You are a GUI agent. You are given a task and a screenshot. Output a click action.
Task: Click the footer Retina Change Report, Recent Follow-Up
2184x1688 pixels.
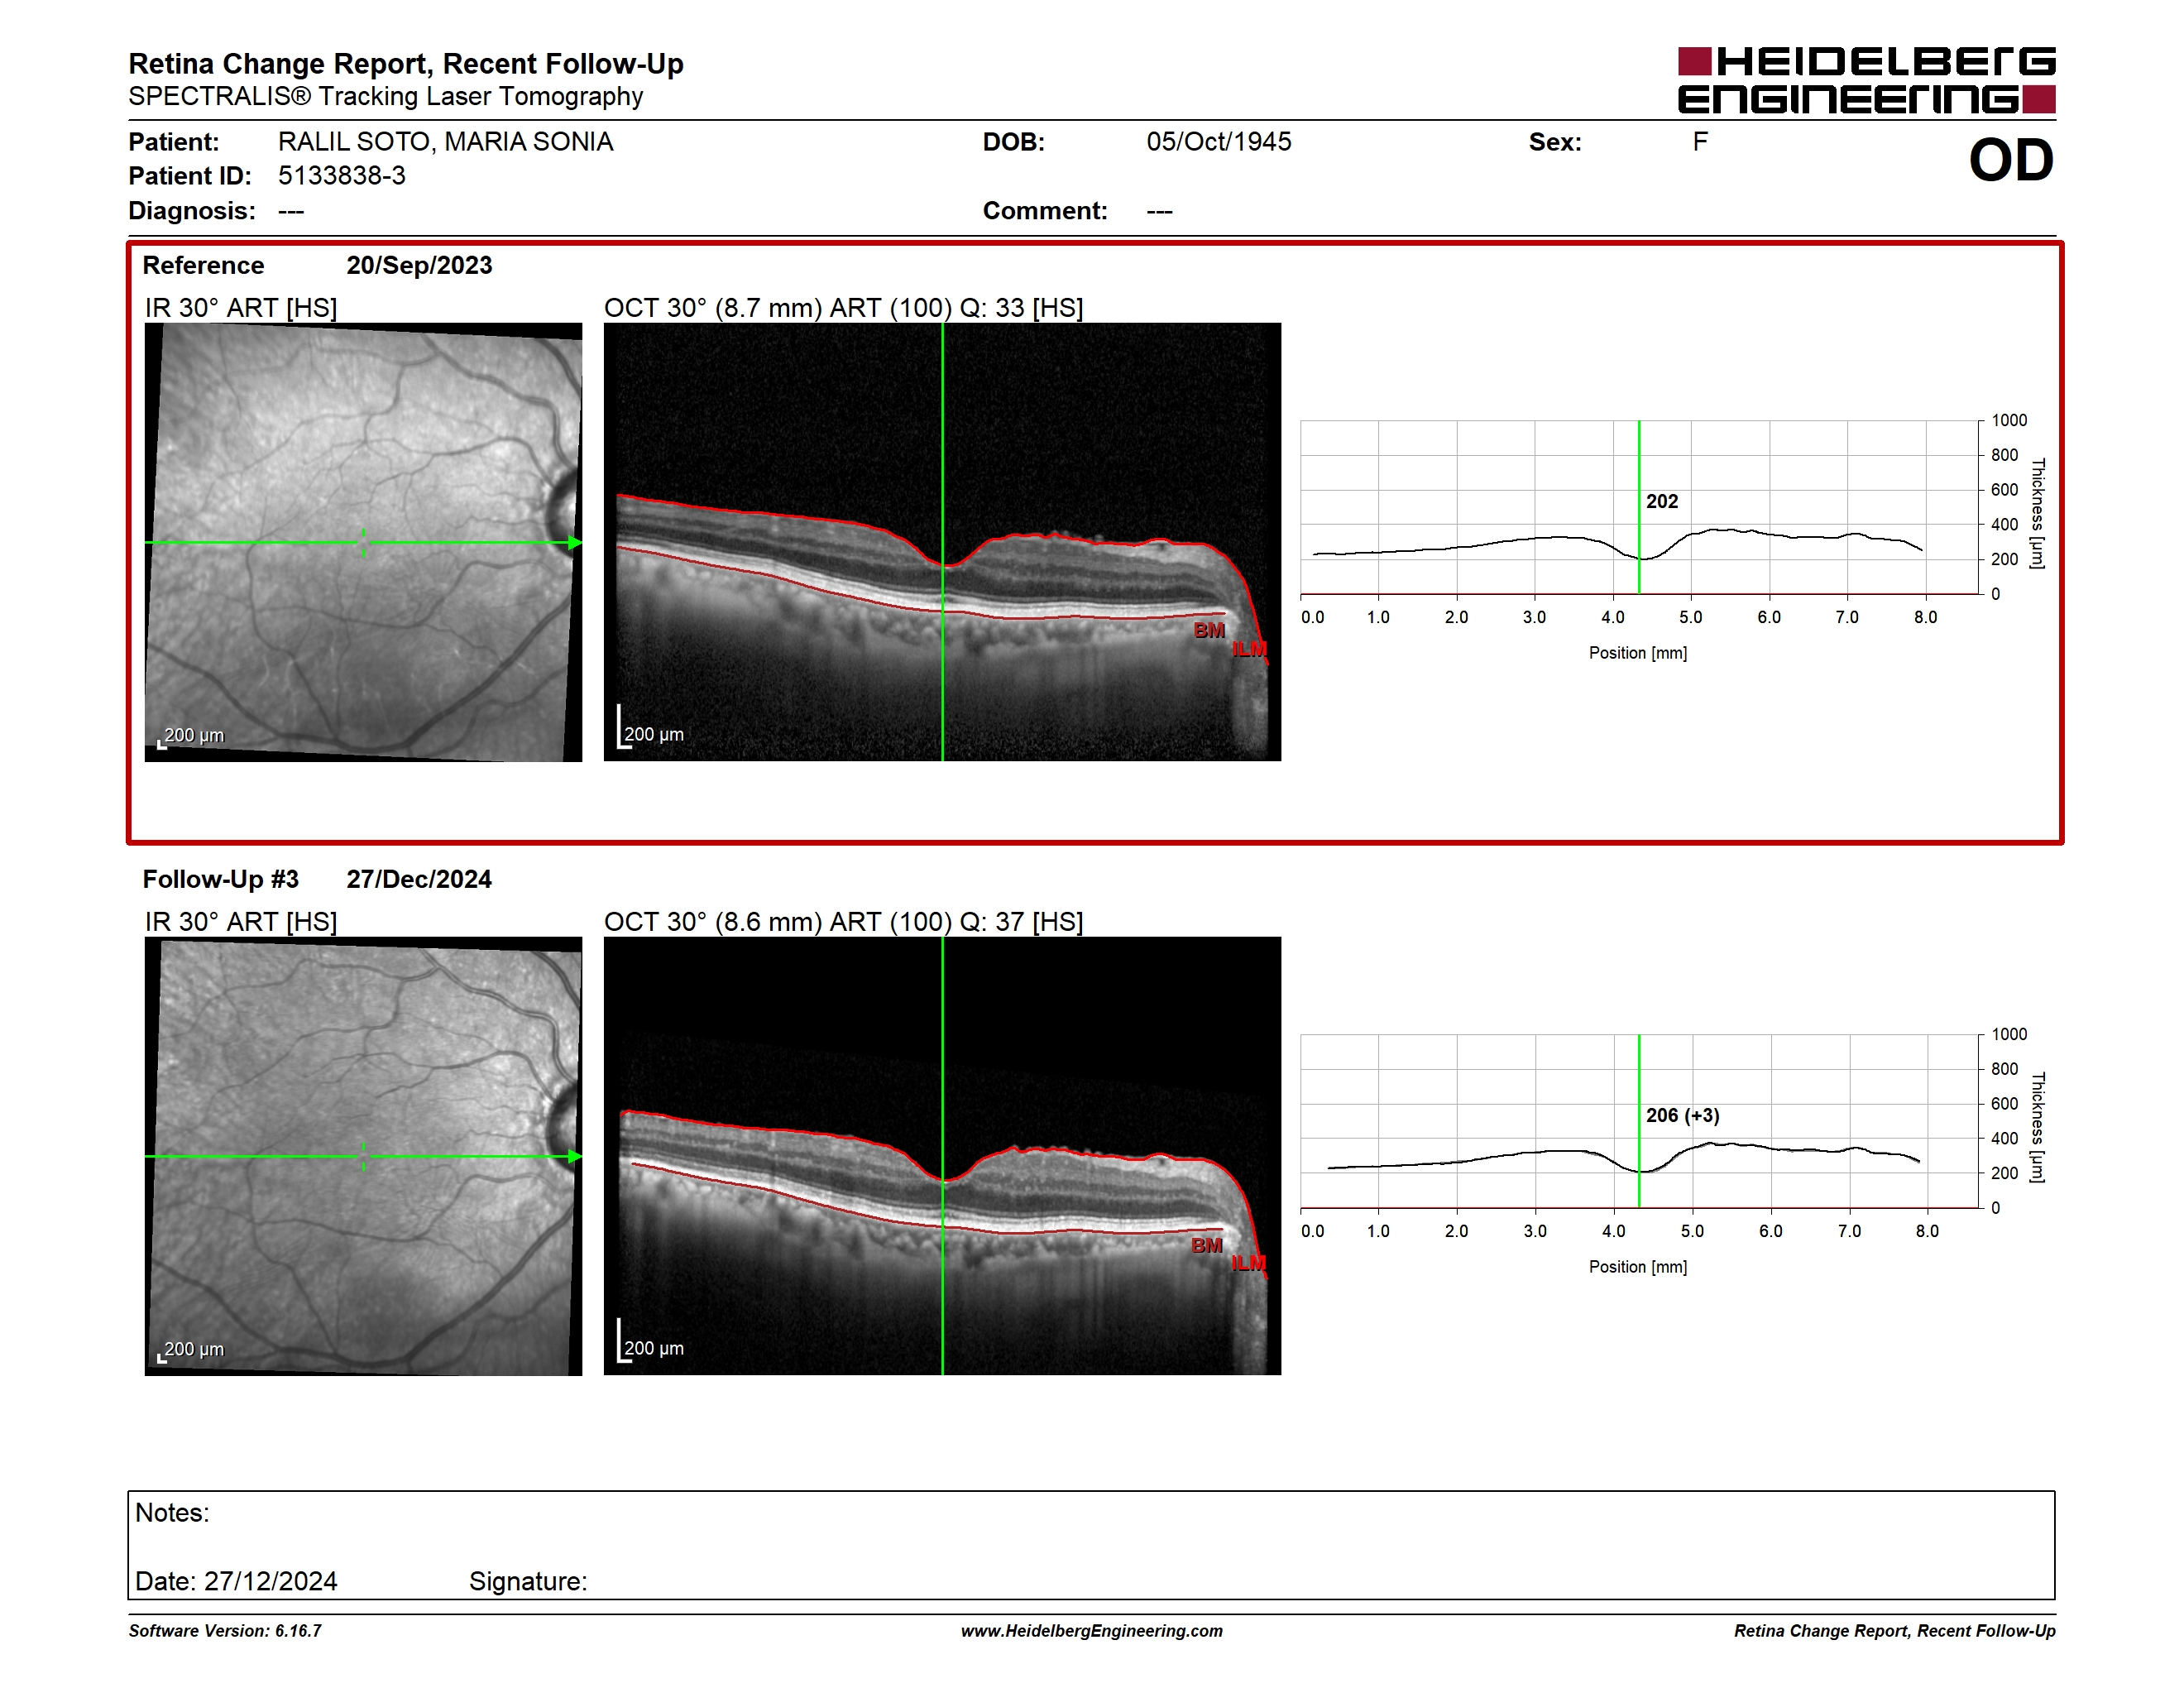pos(1895,1631)
